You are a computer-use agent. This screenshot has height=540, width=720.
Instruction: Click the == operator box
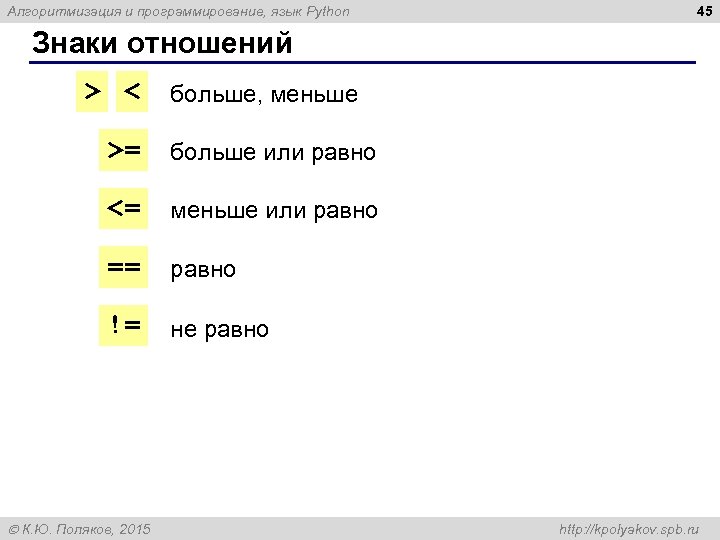pos(124,267)
